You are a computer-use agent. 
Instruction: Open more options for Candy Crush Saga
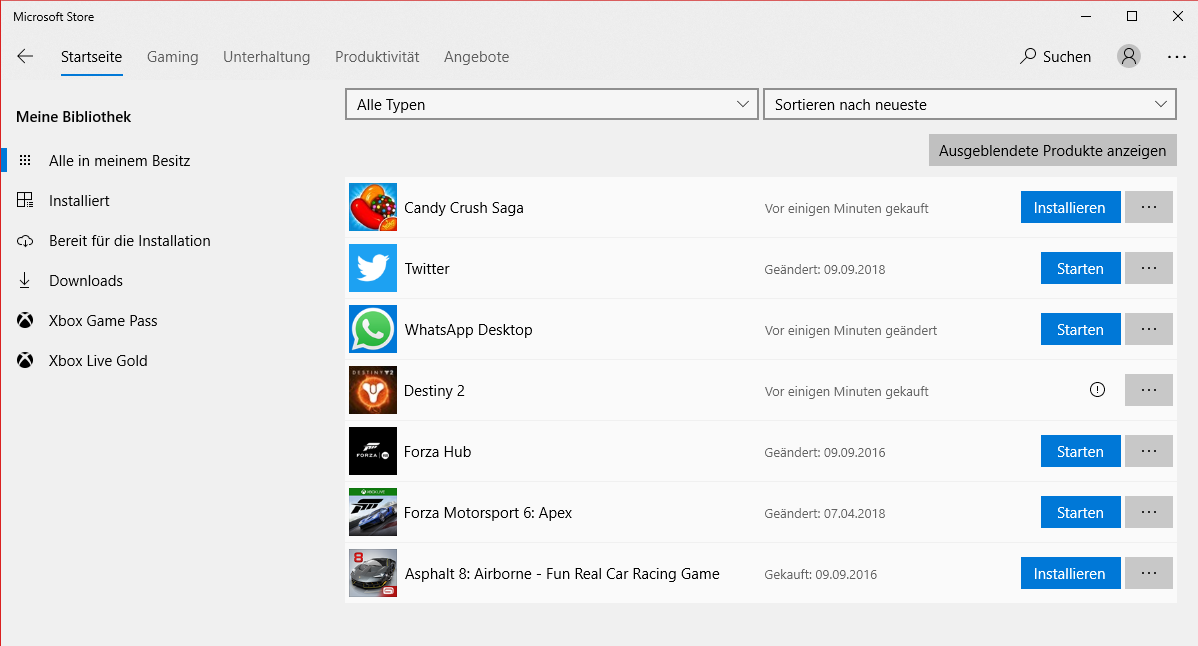pos(1149,207)
